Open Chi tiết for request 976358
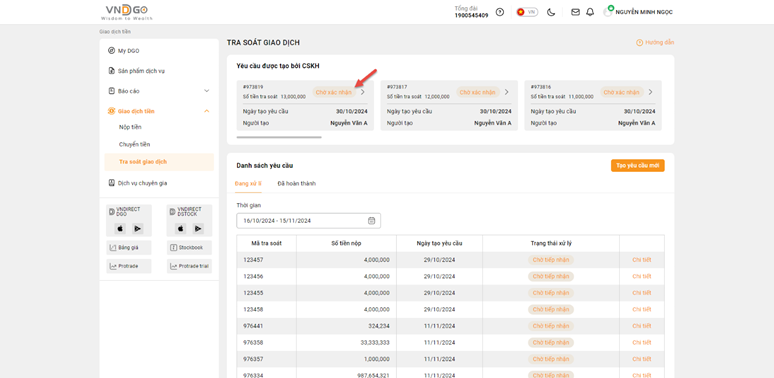The image size is (774, 378). [642, 342]
